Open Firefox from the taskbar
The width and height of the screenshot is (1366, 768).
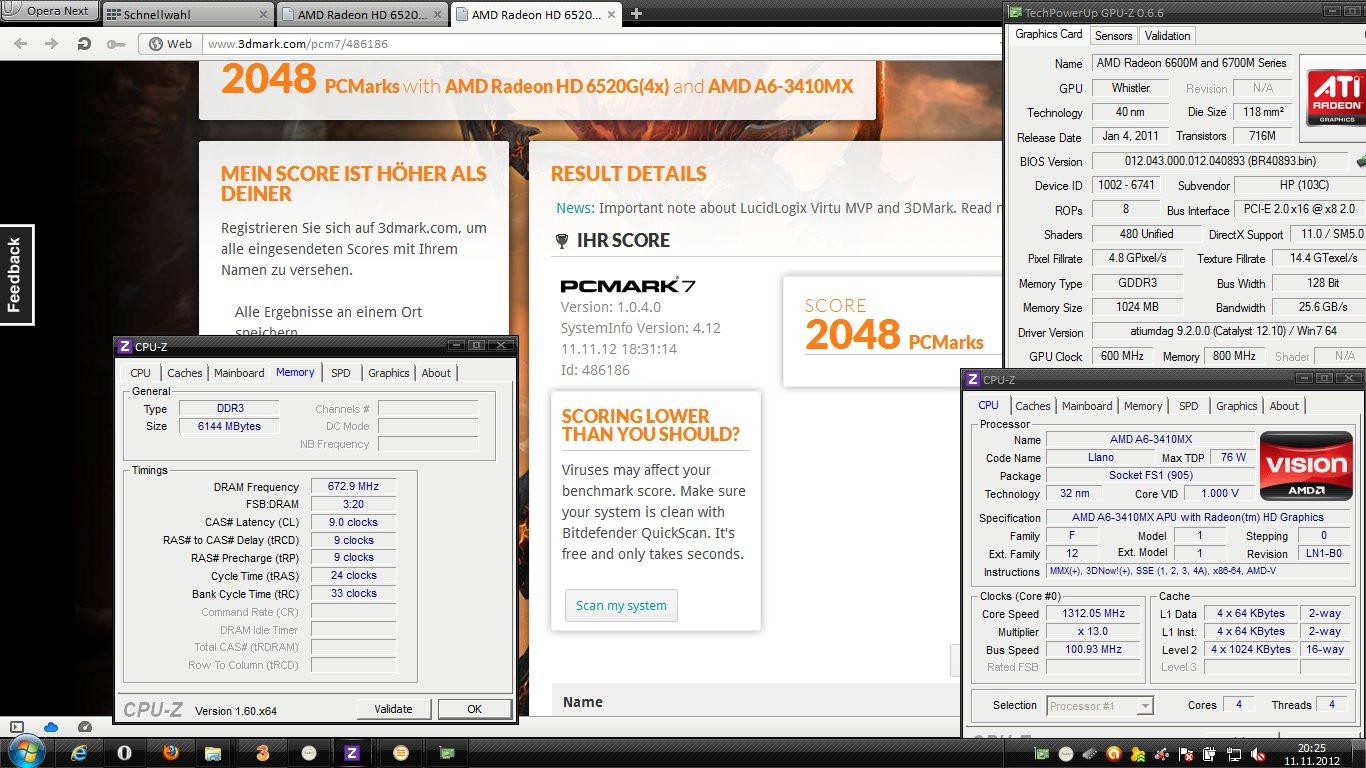(169, 752)
